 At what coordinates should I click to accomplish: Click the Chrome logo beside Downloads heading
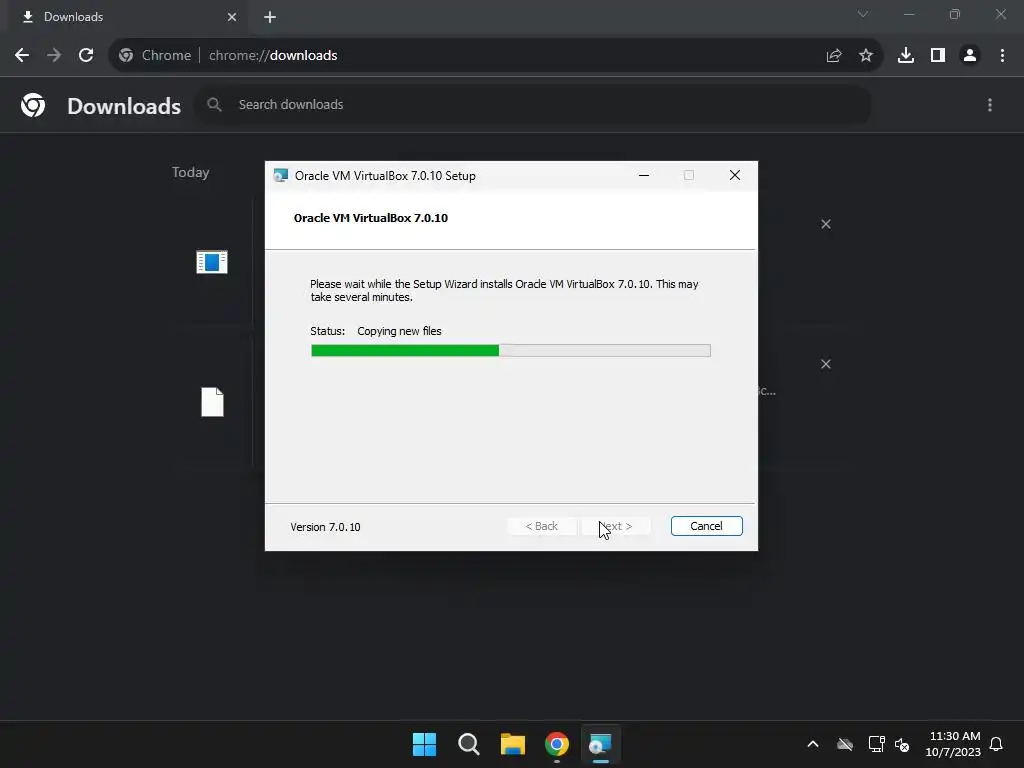pyautogui.click(x=33, y=105)
